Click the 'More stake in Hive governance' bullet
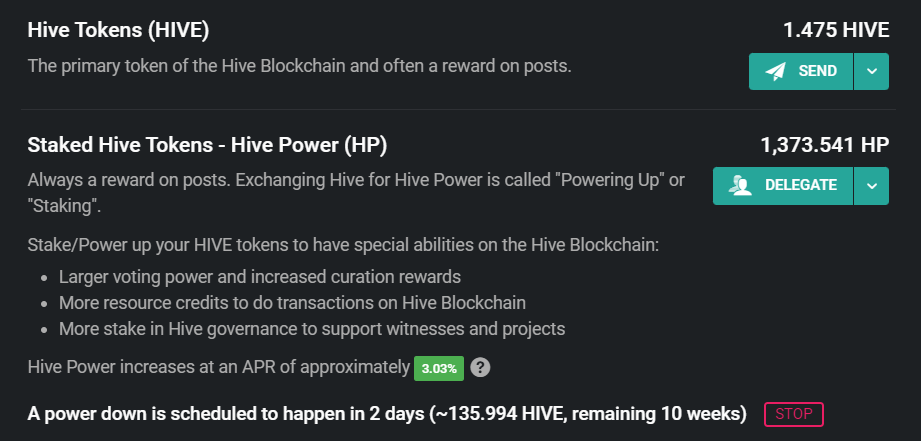Image resolution: width=921 pixels, height=441 pixels. 312,329
